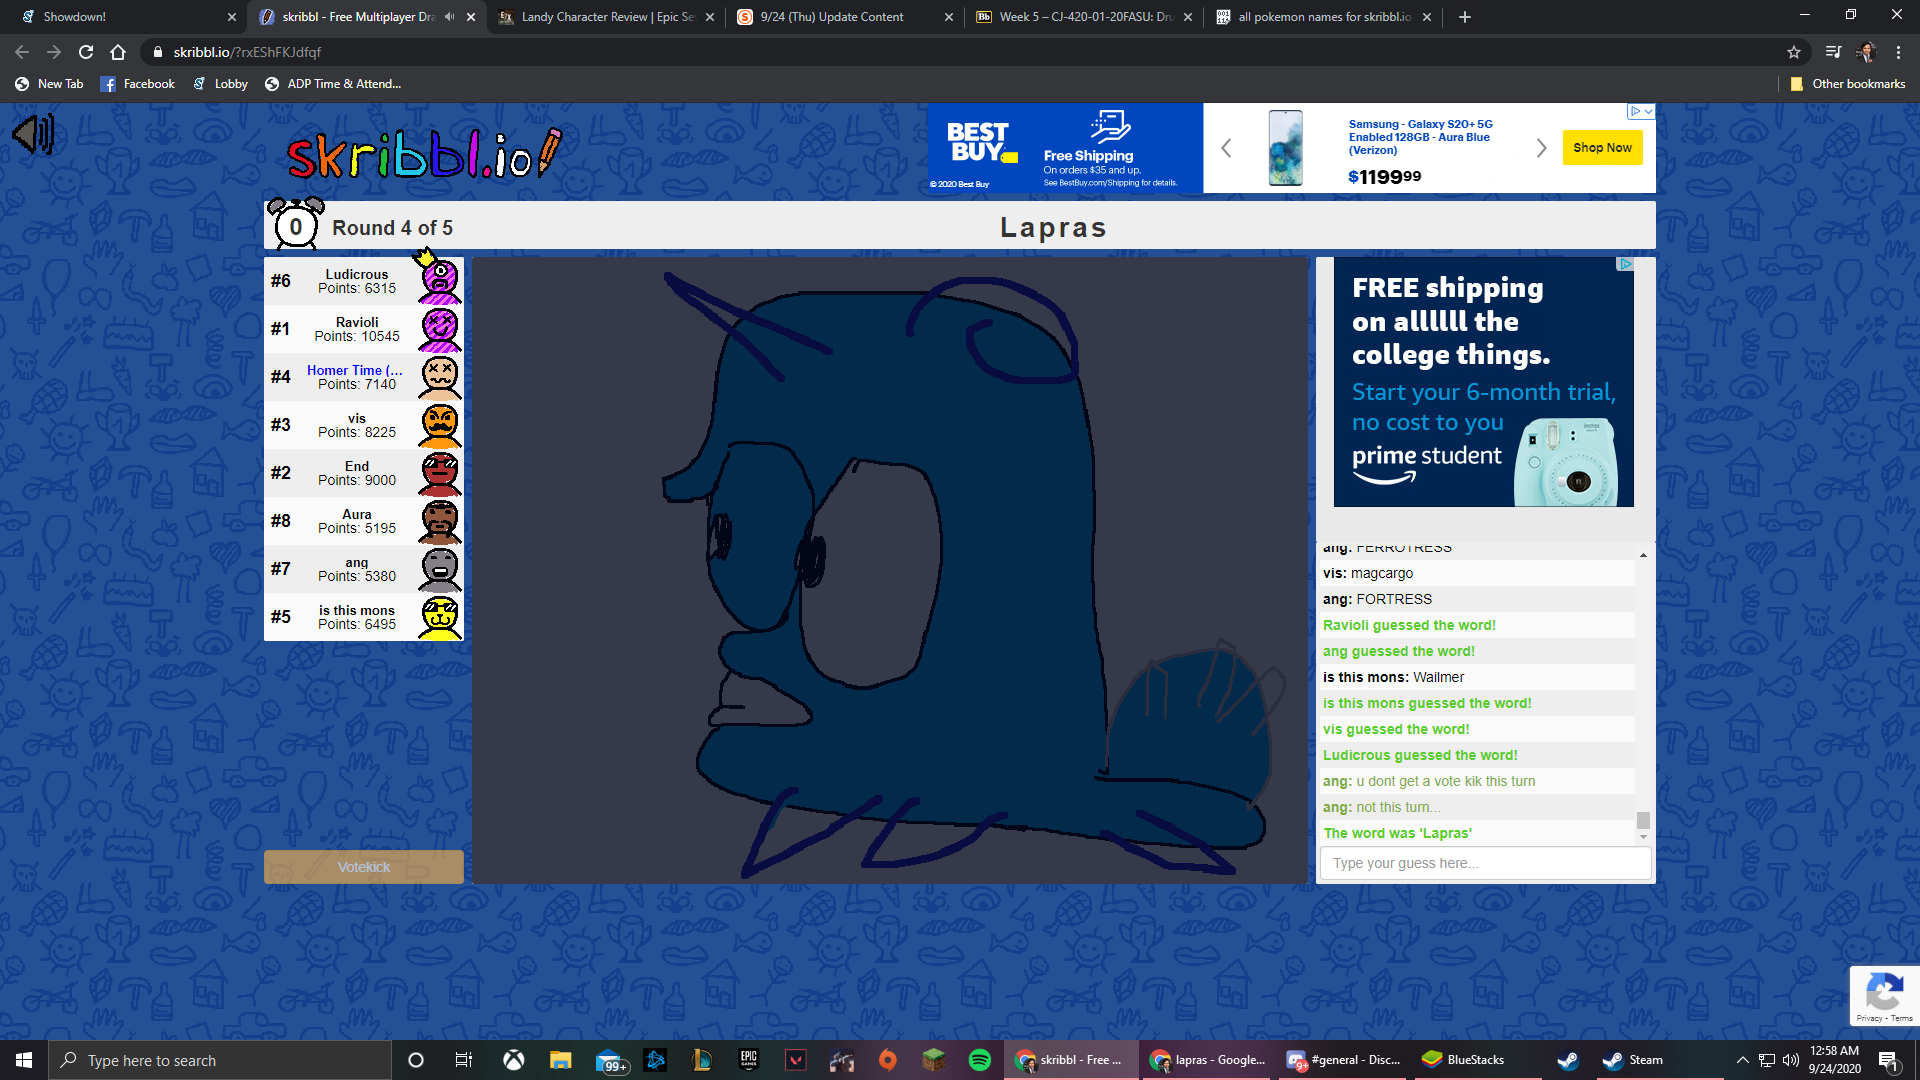Open Other bookmarks folder
Viewport: 1920px width, 1080px height.
pos(1847,84)
